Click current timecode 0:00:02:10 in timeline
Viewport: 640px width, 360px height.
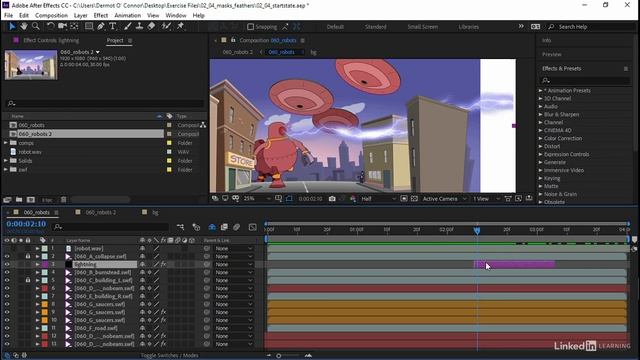click(x=26, y=224)
